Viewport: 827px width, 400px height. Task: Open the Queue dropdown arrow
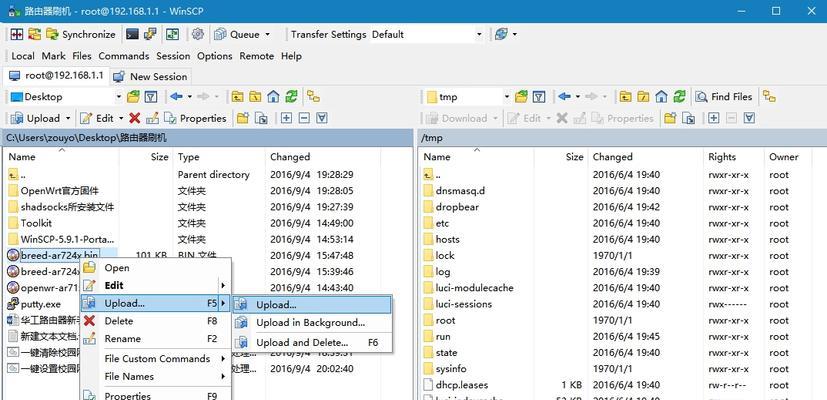[x=267, y=34]
